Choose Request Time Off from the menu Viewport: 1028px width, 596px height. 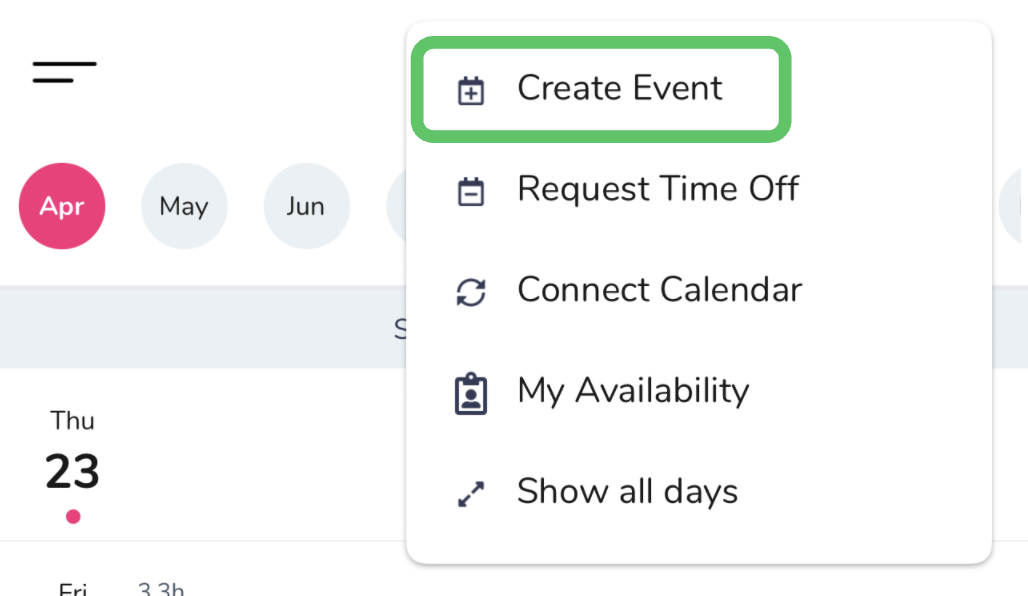(657, 189)
